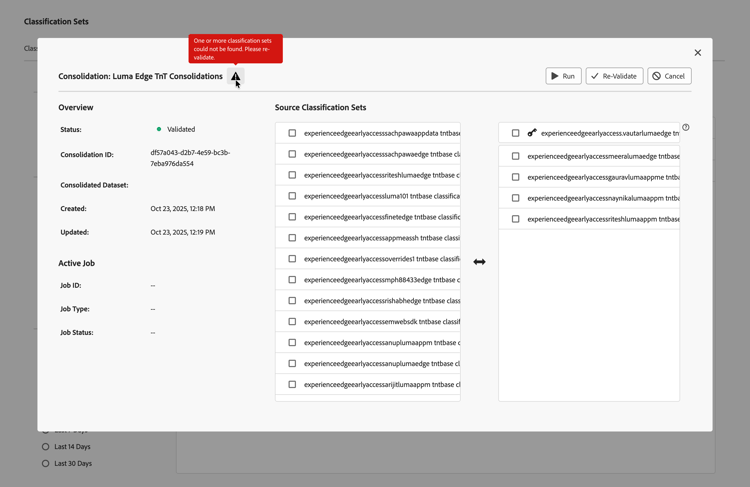Select Last 30 Days radio option
750x487 pixels.
pos(45,464)
